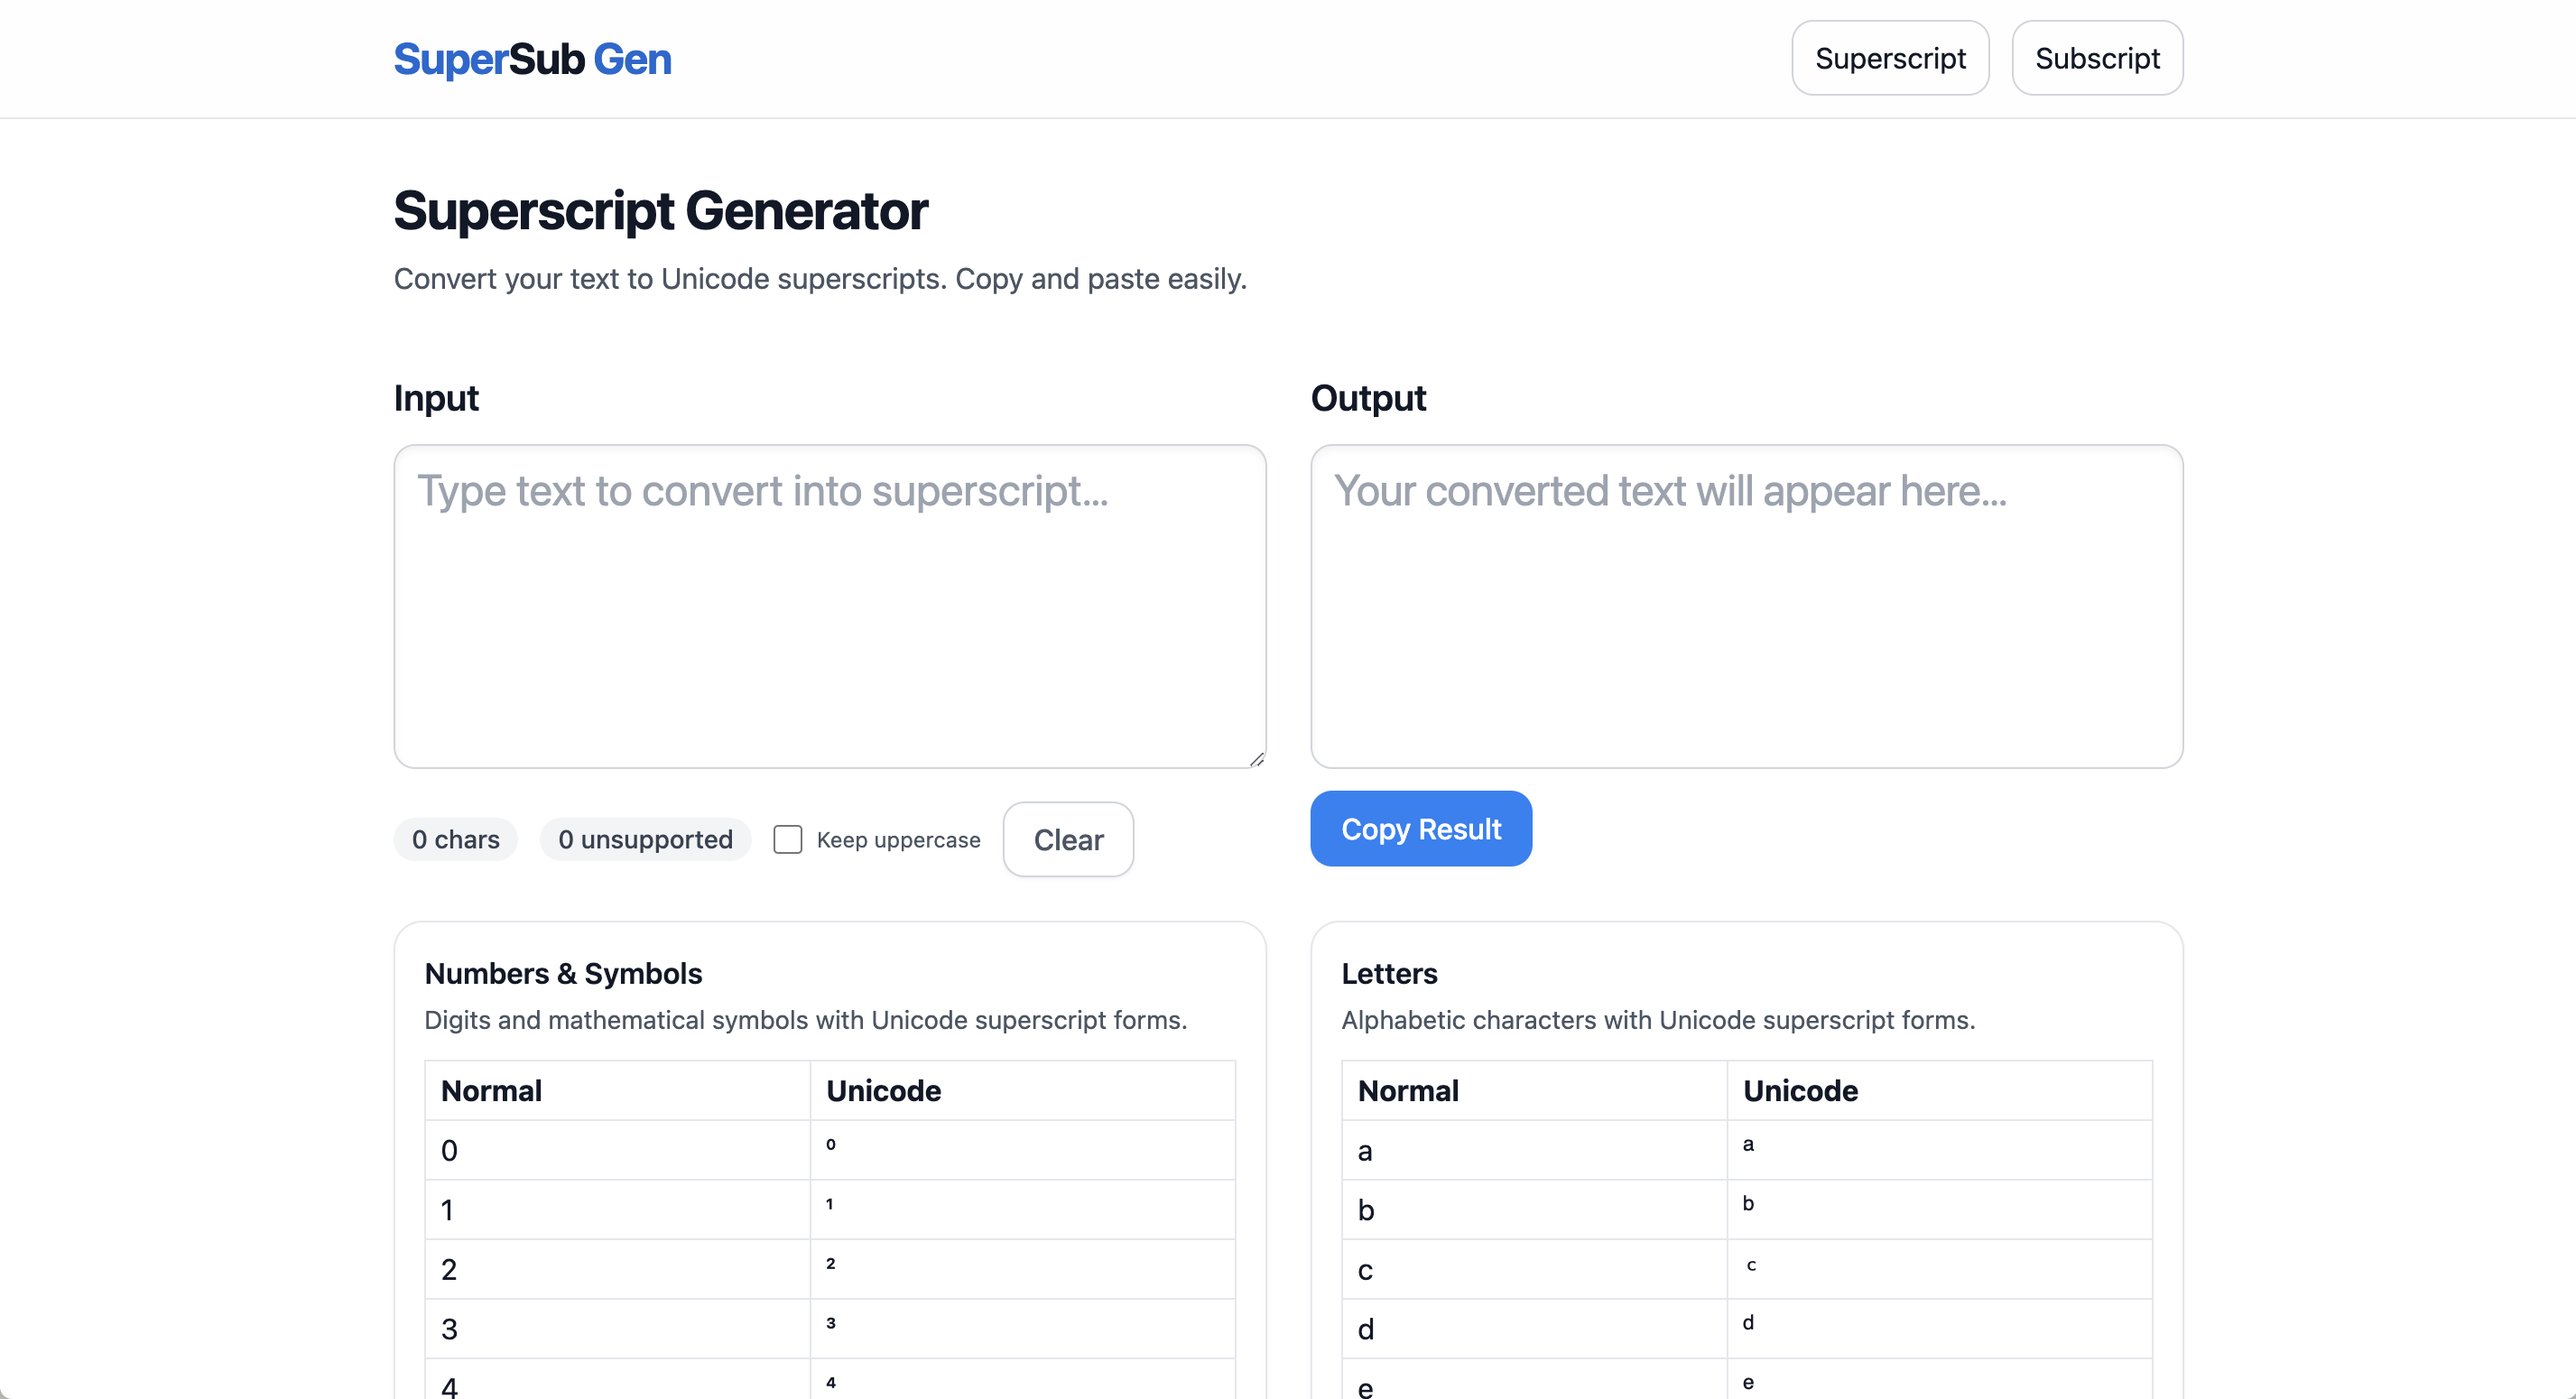
Task: Click the SuperSub Gen logo
Action: [x=532, y=59]
